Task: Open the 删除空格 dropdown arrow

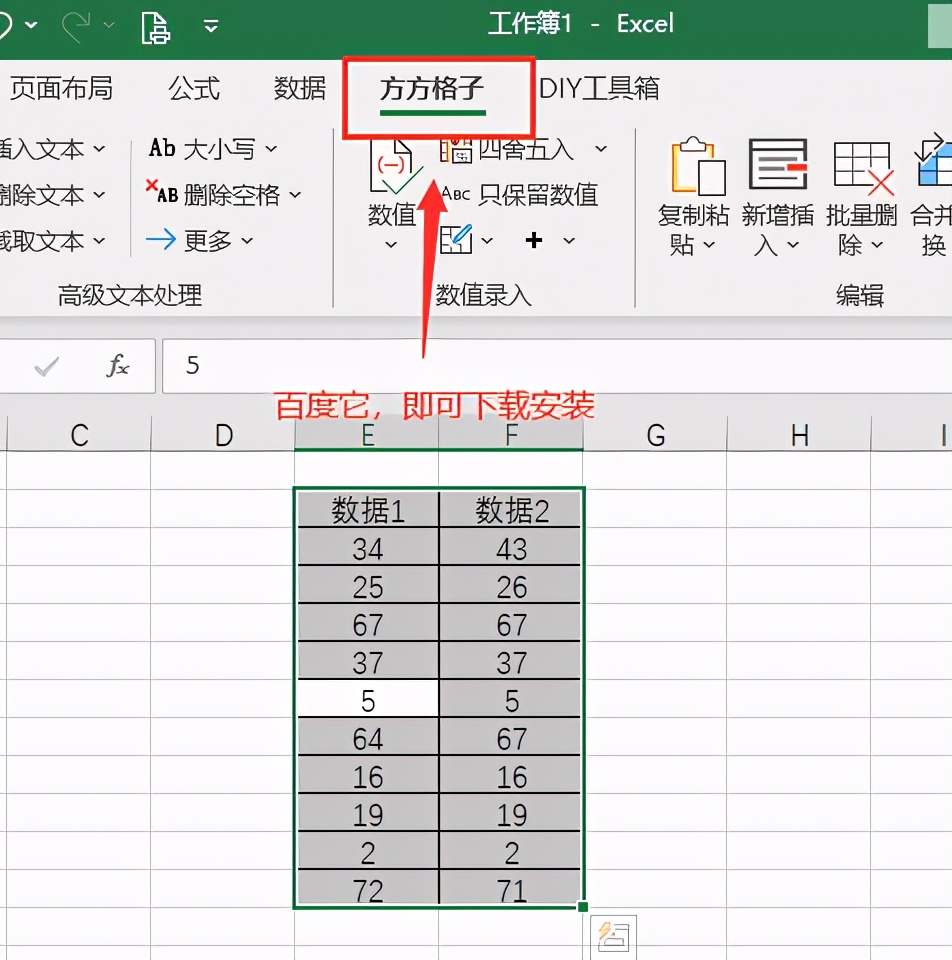Action: [295, 195]
